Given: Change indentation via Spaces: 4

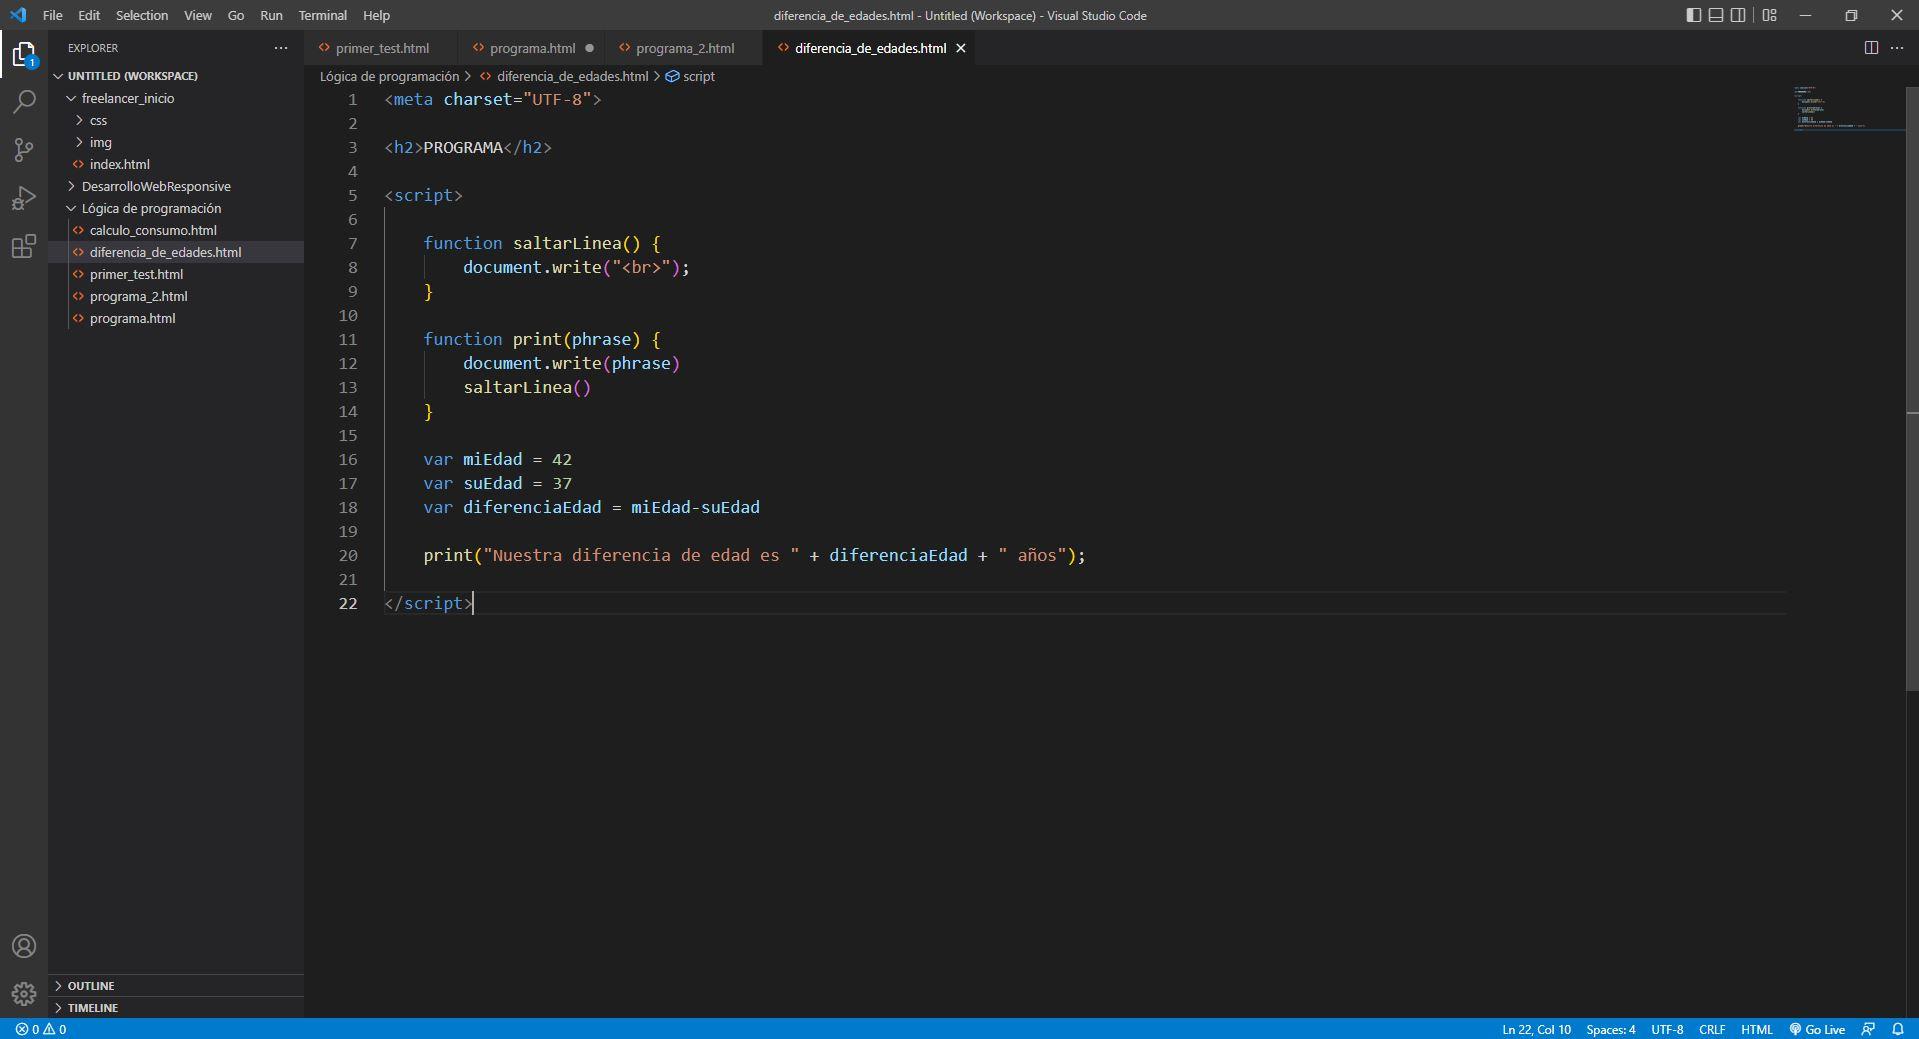Looking at the screenshot, I should pos(1611,1029).
